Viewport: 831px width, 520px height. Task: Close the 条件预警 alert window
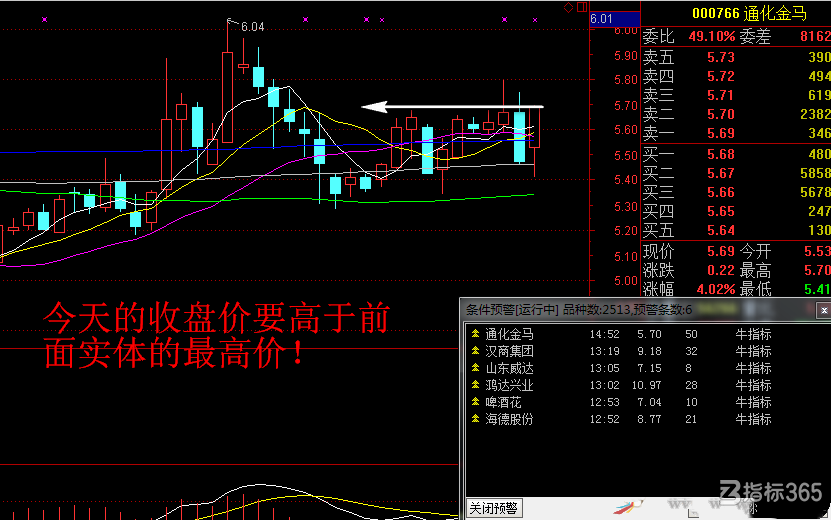[824, 311]
